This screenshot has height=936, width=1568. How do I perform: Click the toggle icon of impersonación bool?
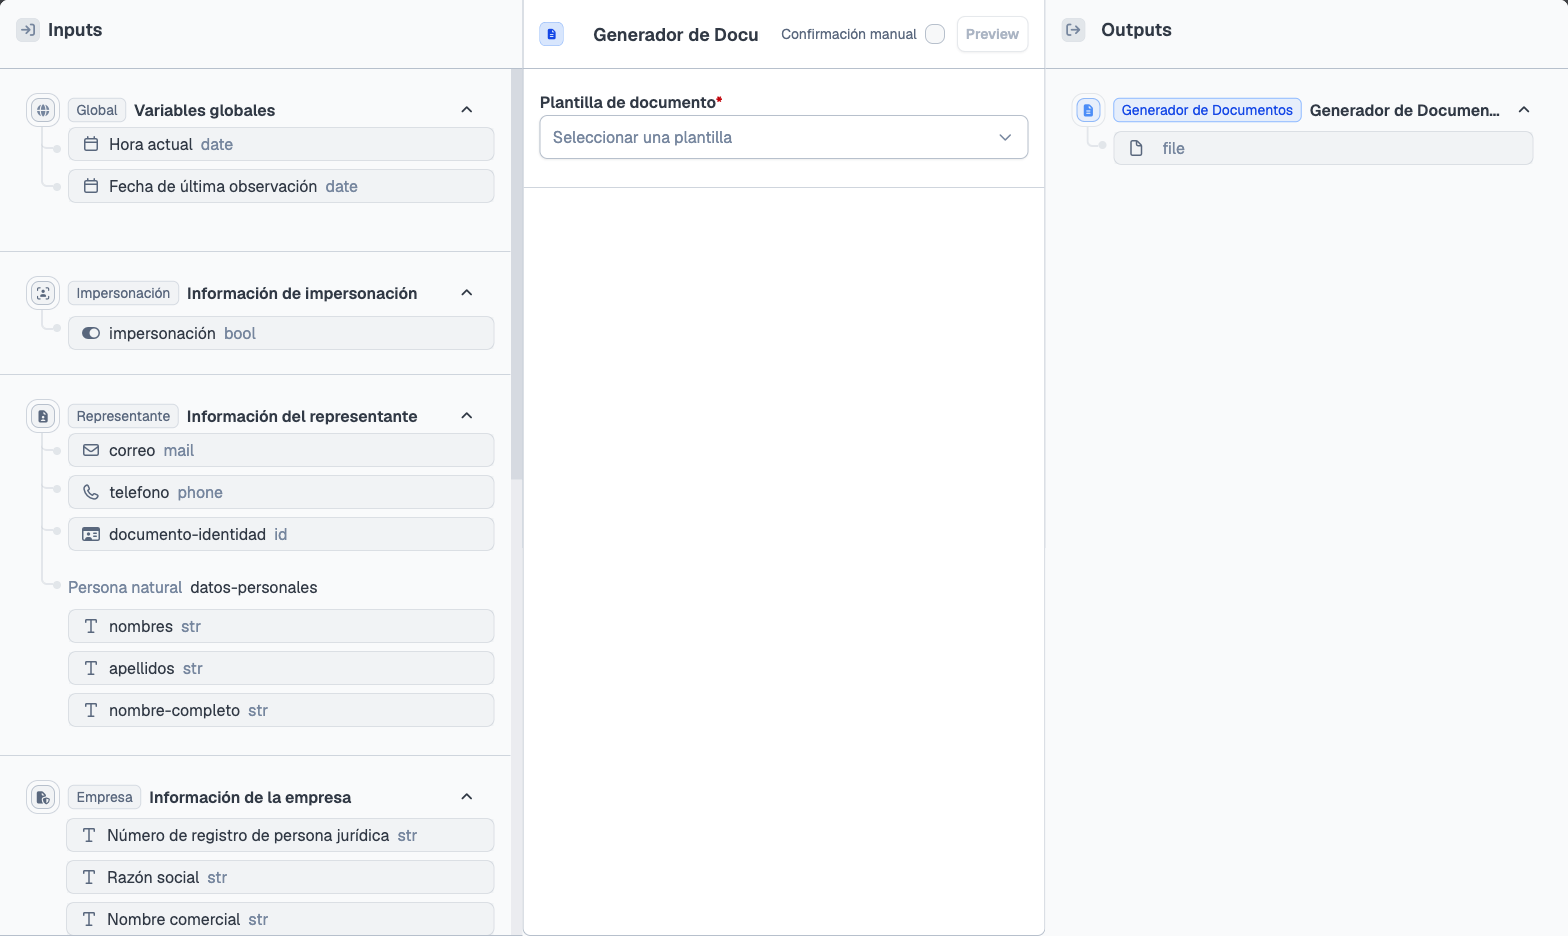pyautogui.click(x=91, y=333)
